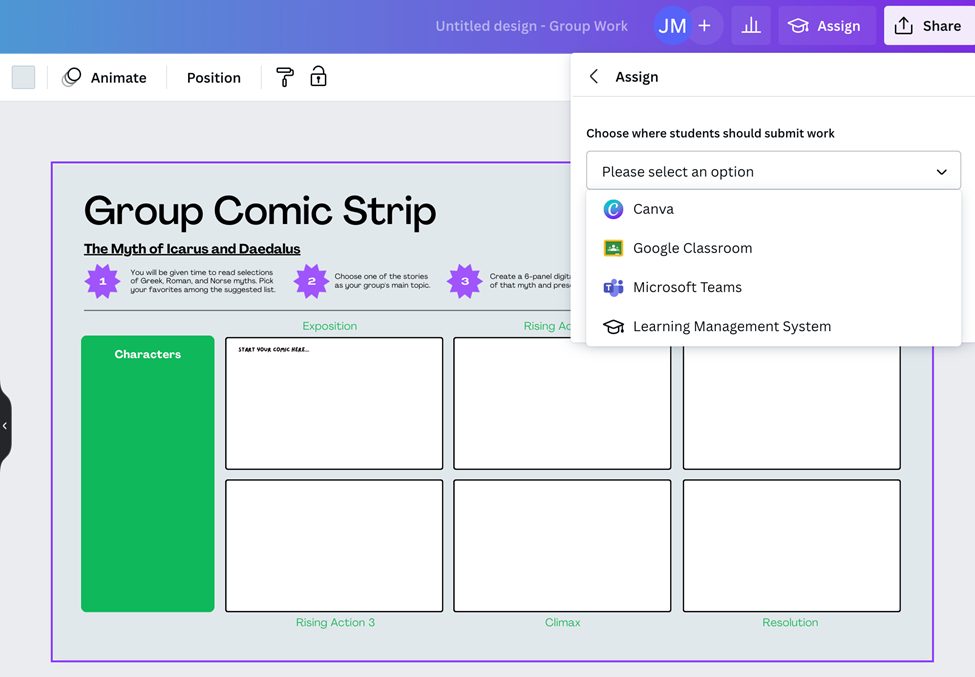Lock the selected element

318,77
